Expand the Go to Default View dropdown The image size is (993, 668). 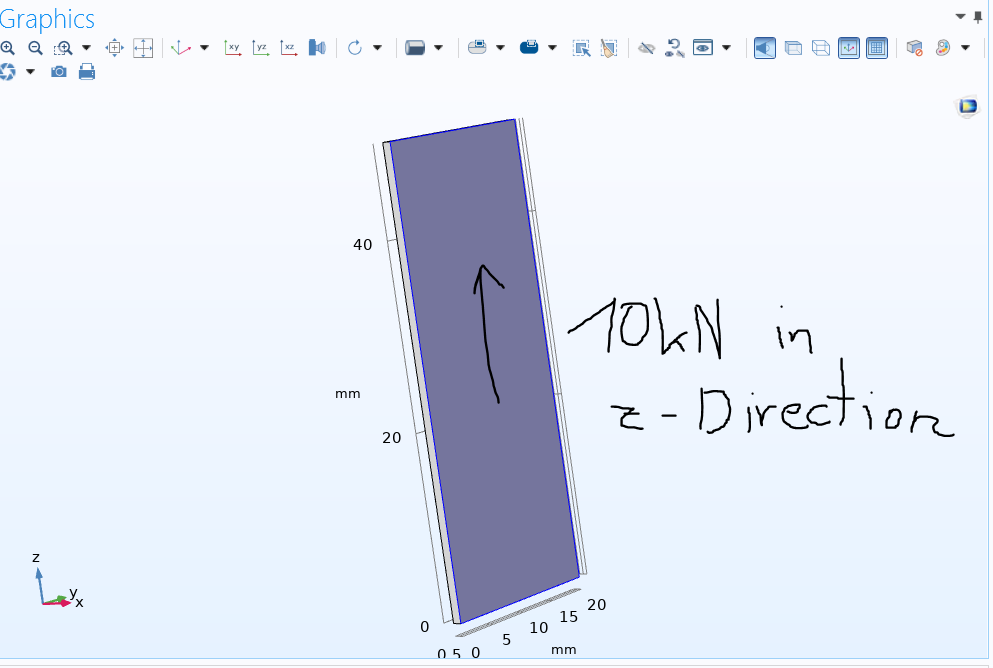[x=204, y=47]
